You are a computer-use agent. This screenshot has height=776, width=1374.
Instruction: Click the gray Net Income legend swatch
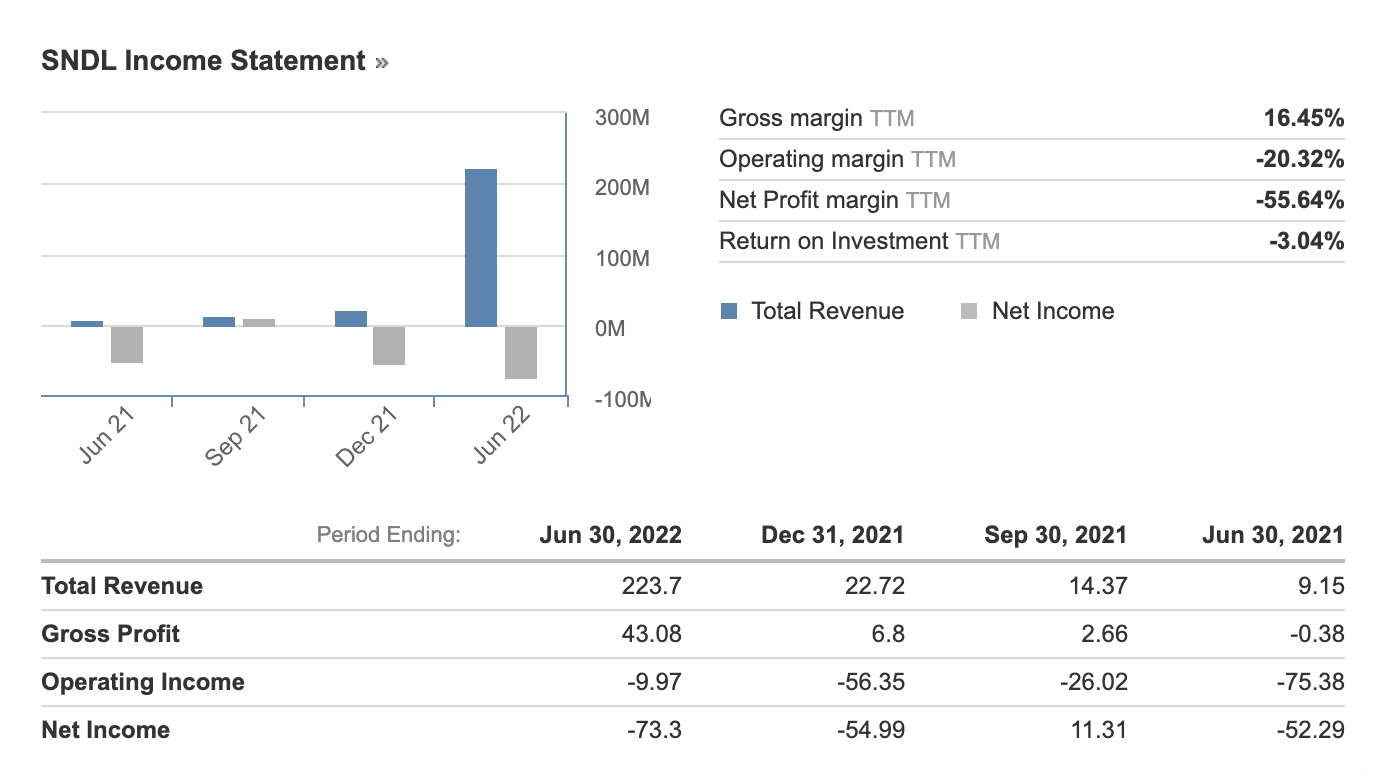[968, 311]
